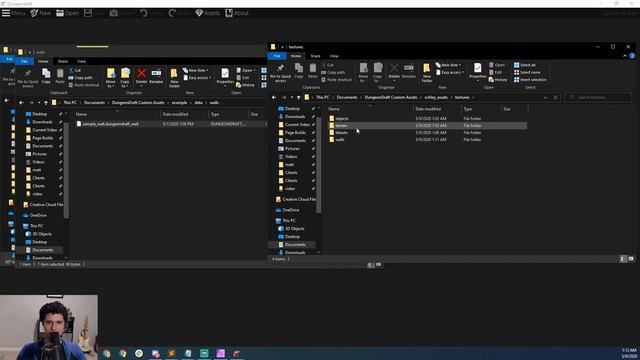The width and height of the screenshot is (640, 360).
Task: Click Copy path in textures window ribbon
Action: click(333, 72)
